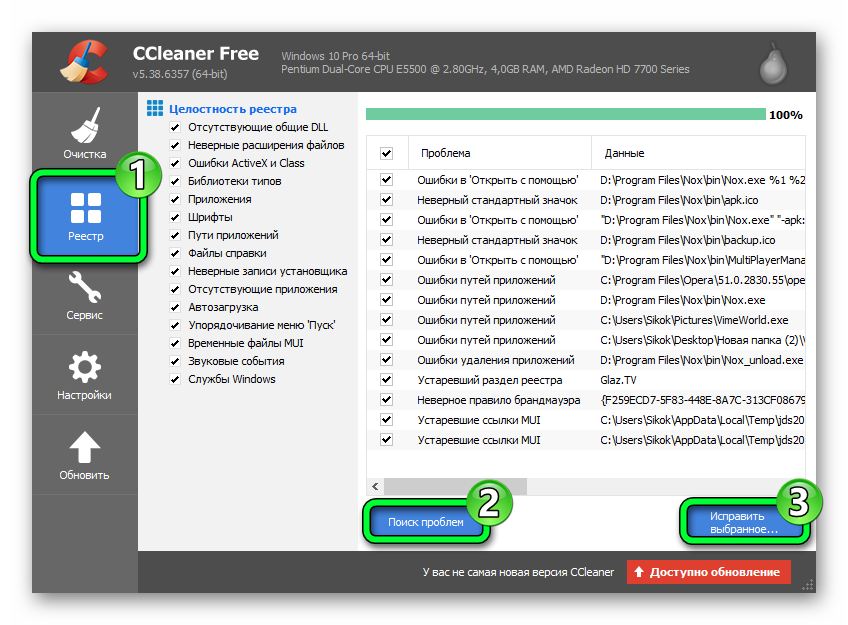Screen dimensions: 848x625
Task: Toggle Отсутствующие общие DLL checkbox
Action: pyautogui.click(x=175, y=128)
